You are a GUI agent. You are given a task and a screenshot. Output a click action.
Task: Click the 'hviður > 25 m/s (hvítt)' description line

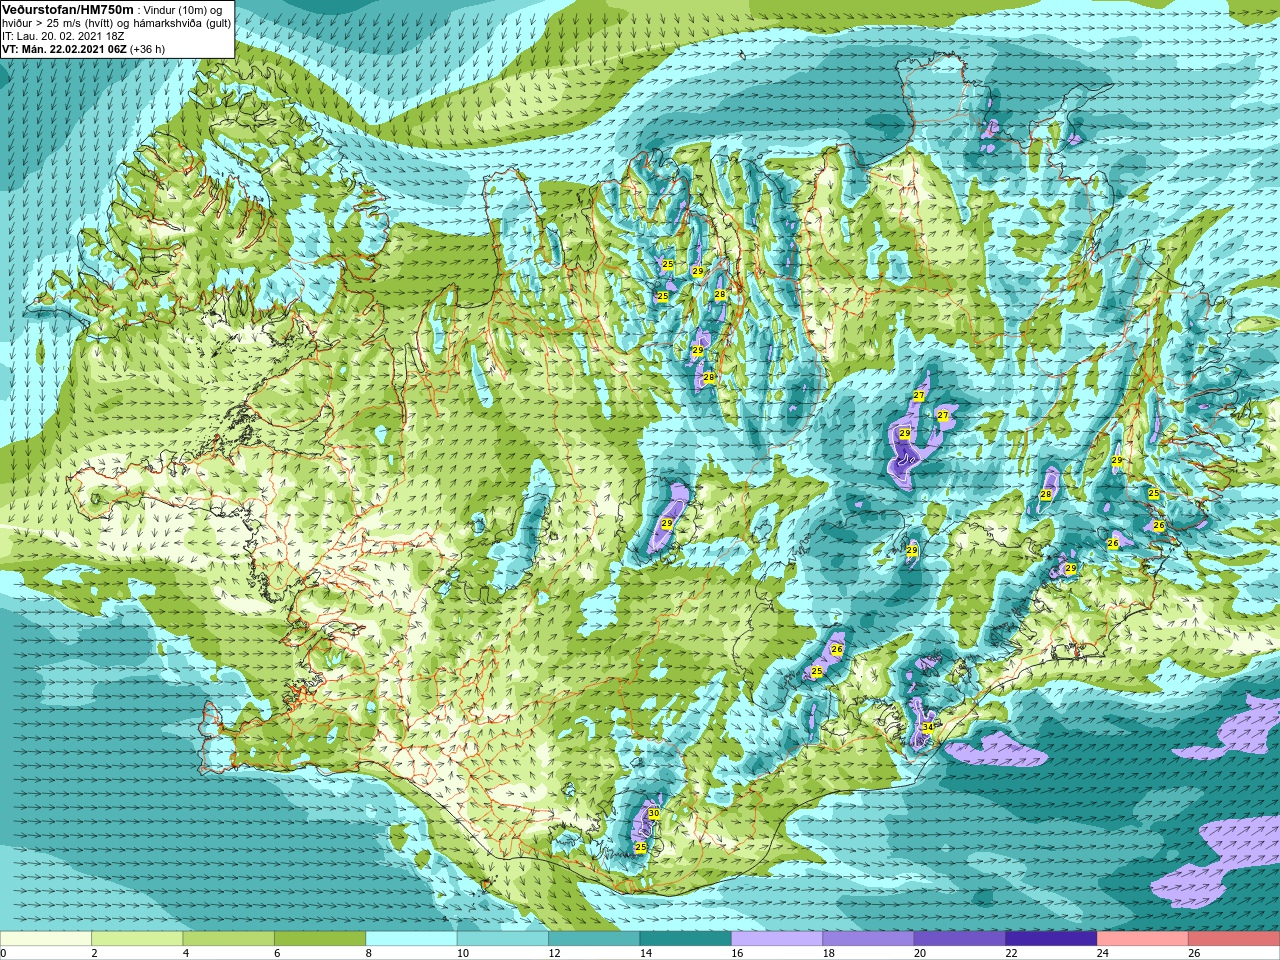(x=59, y=23)
